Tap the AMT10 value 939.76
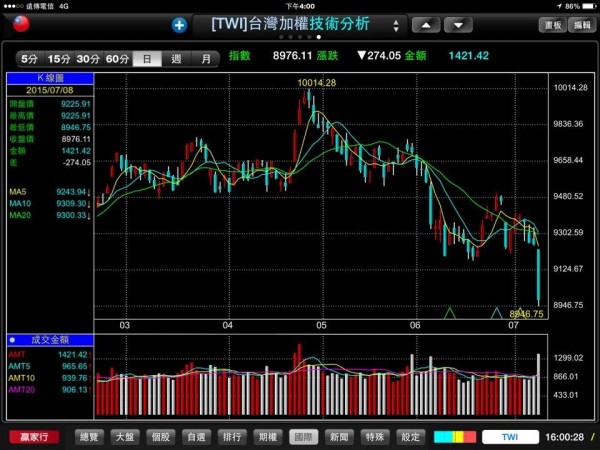The width and height of the screenshot is (600, 450). 75,378
